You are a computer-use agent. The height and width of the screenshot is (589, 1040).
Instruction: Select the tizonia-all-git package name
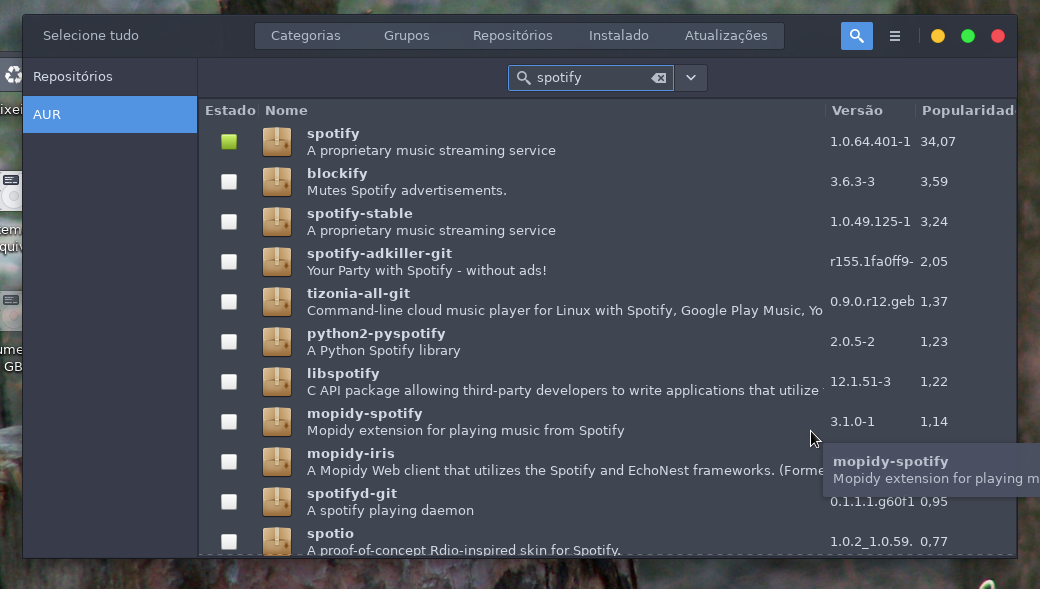coord(358,293)
